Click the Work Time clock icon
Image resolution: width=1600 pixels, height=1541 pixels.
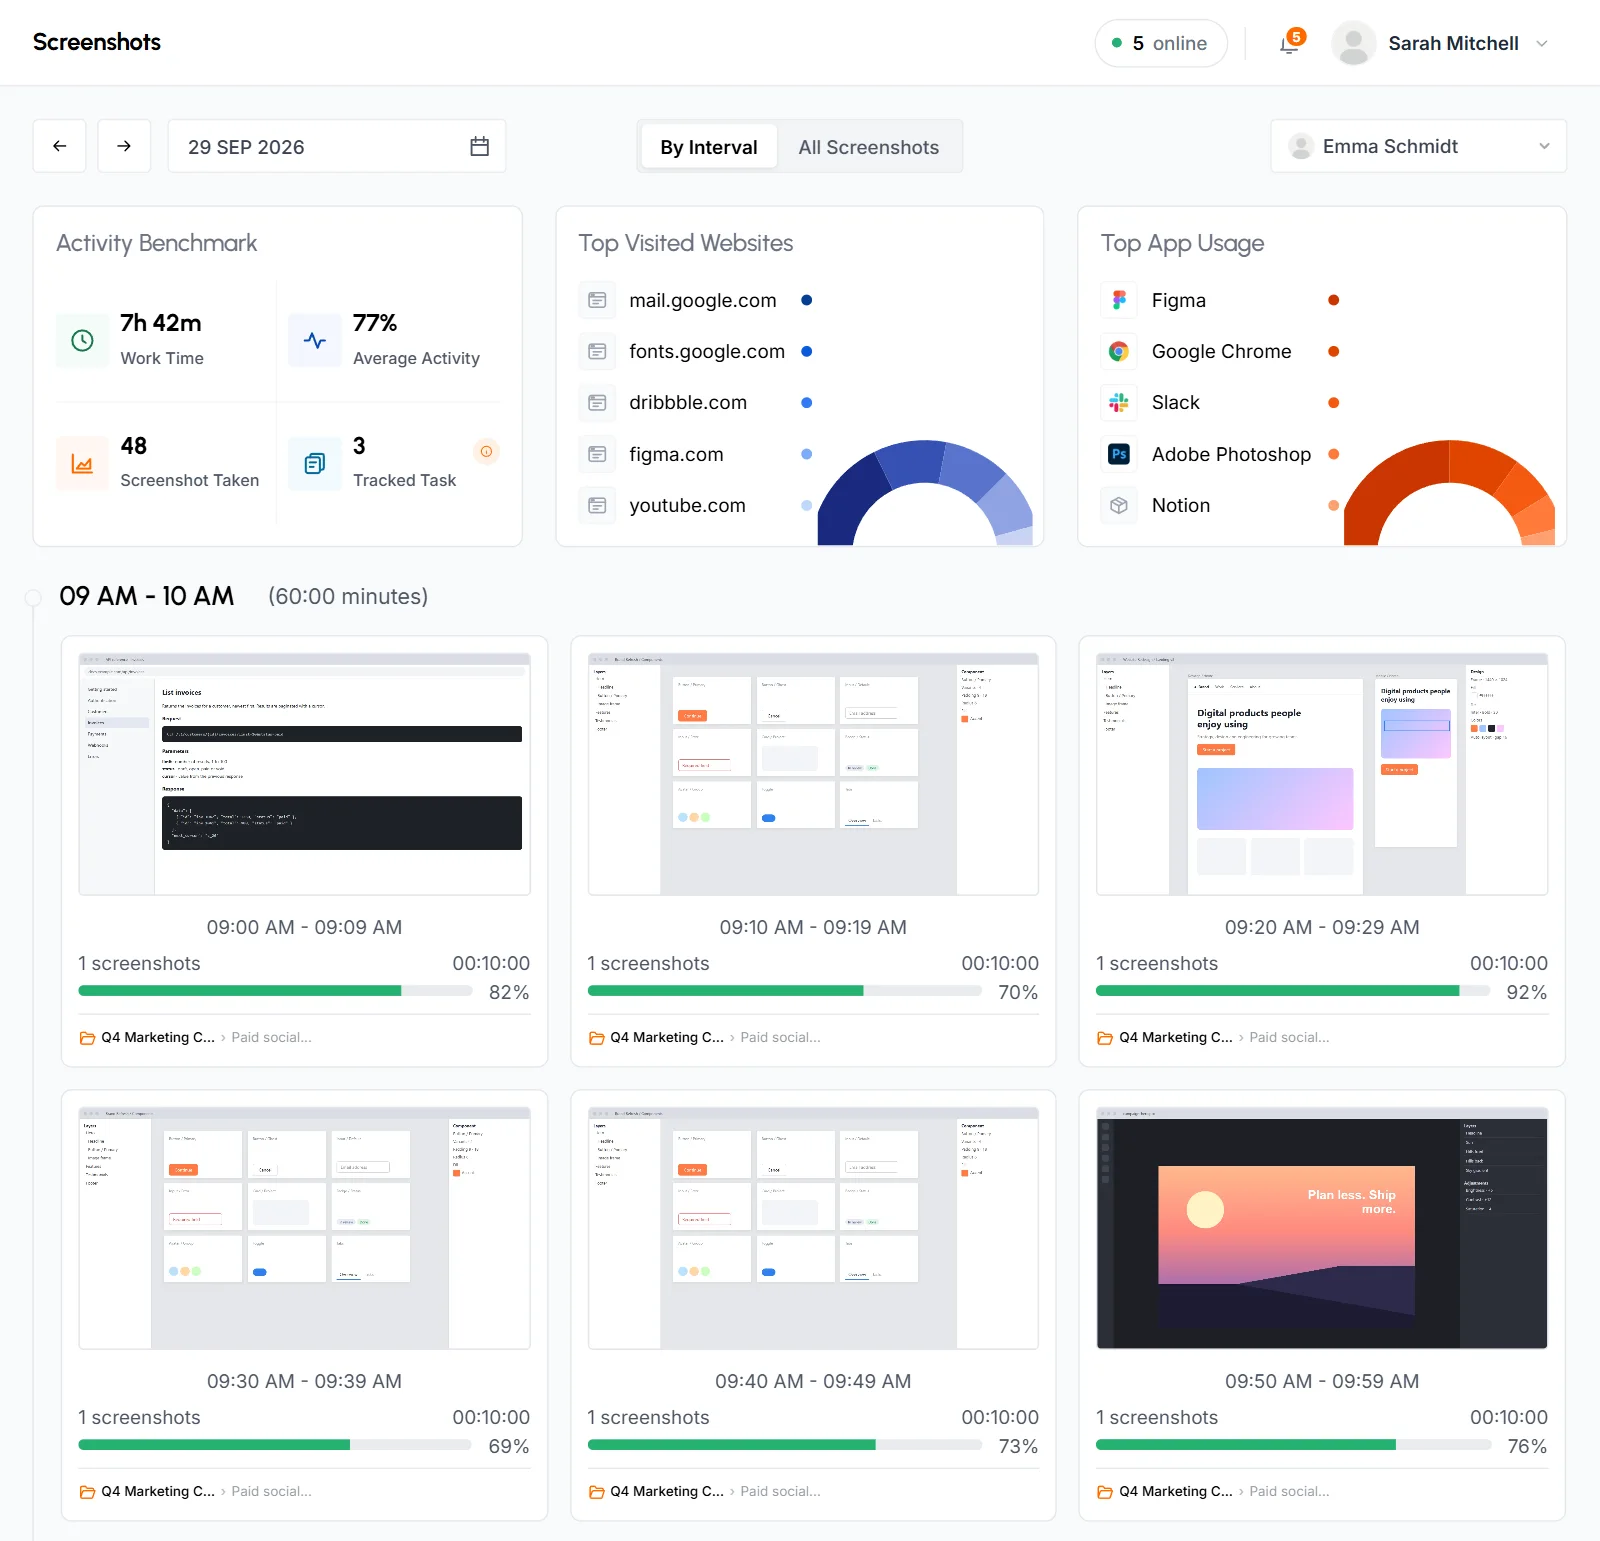[x=83, y=341]
